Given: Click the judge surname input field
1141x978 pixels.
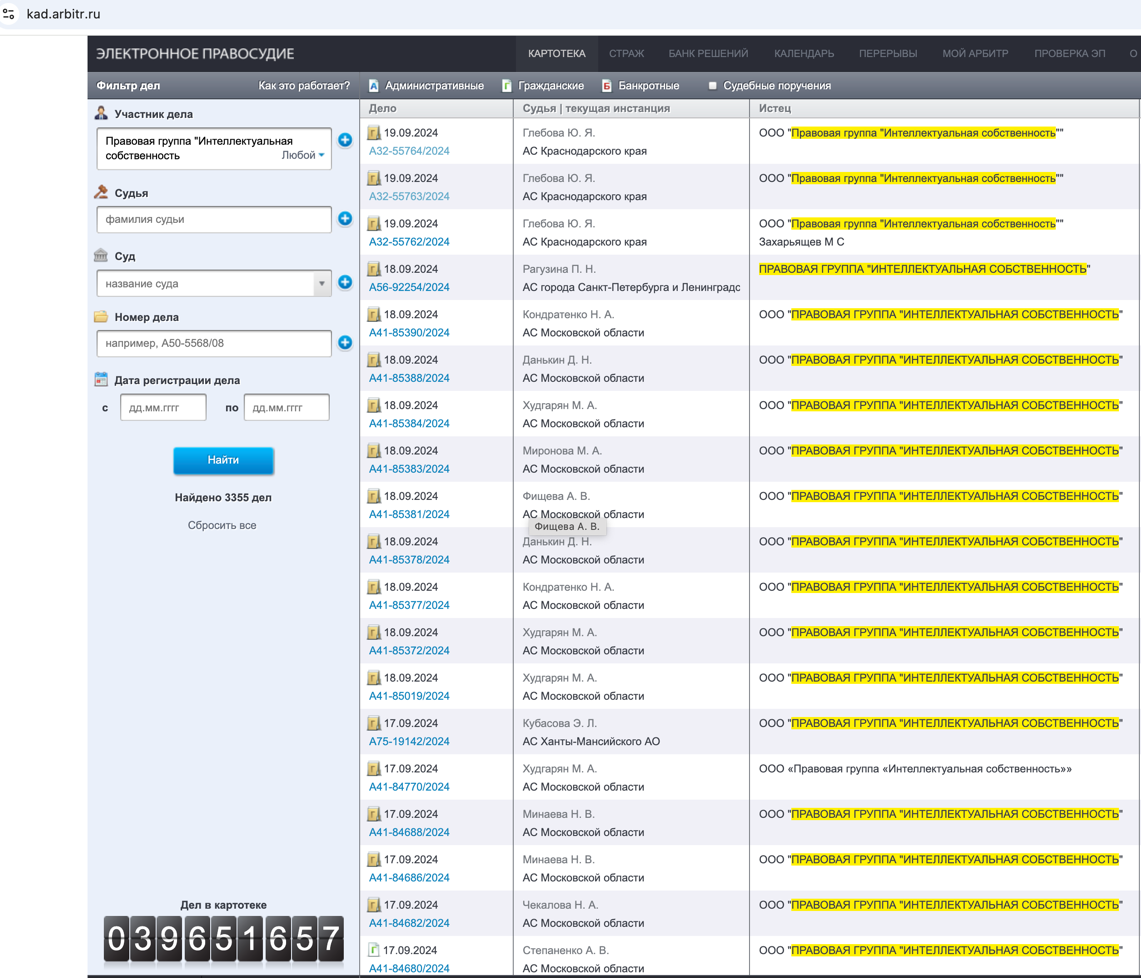Looking at the screenshot, I should [x=214, y=219].
